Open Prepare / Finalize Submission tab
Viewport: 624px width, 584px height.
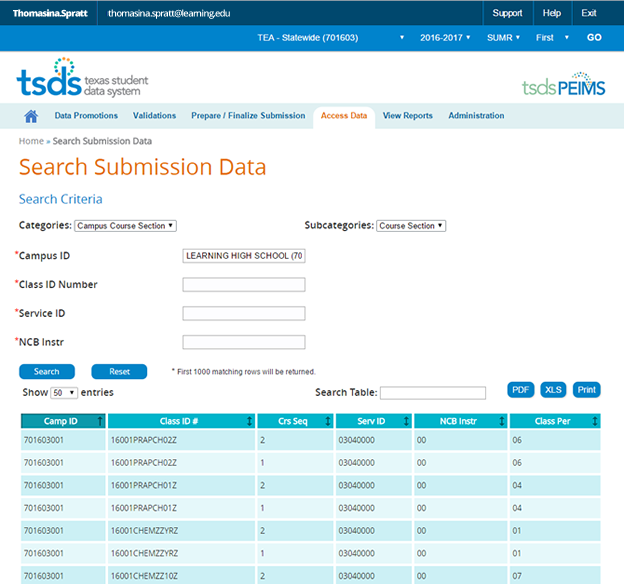point(248,116)
